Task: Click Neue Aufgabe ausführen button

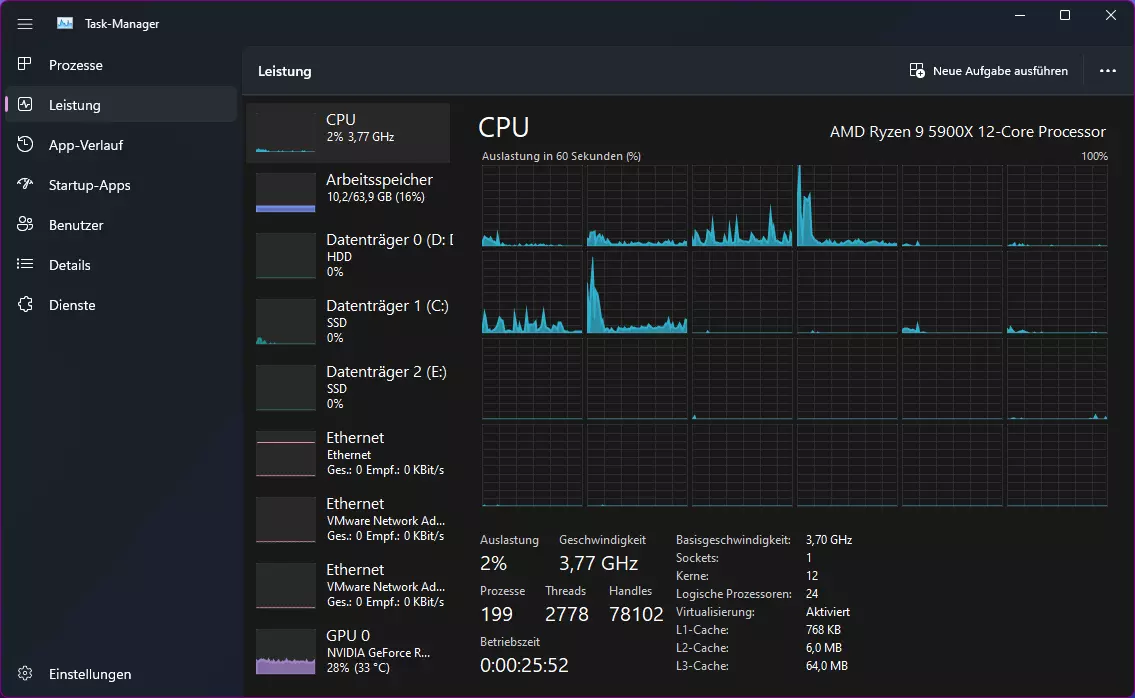Action: [x=988, y=70]
